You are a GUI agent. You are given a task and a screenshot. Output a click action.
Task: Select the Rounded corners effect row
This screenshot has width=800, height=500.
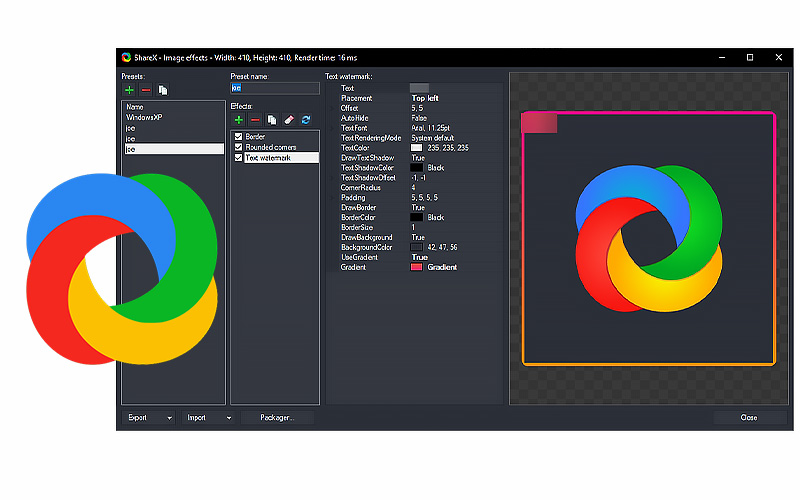pos(282,147)
